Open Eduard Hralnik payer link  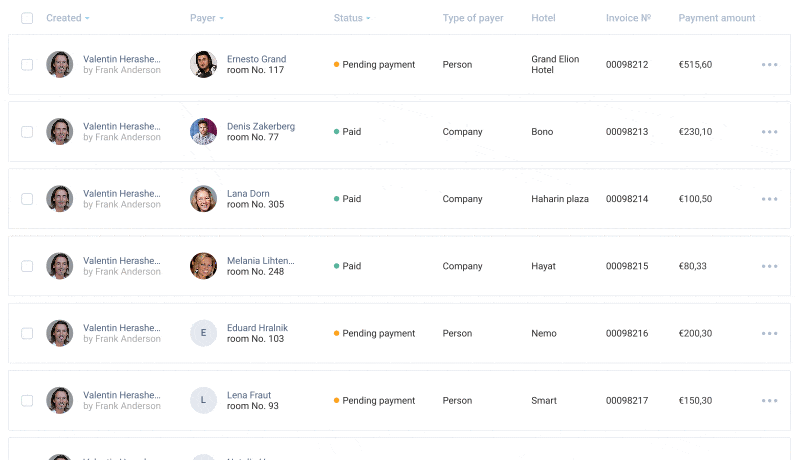pos(257,328)
